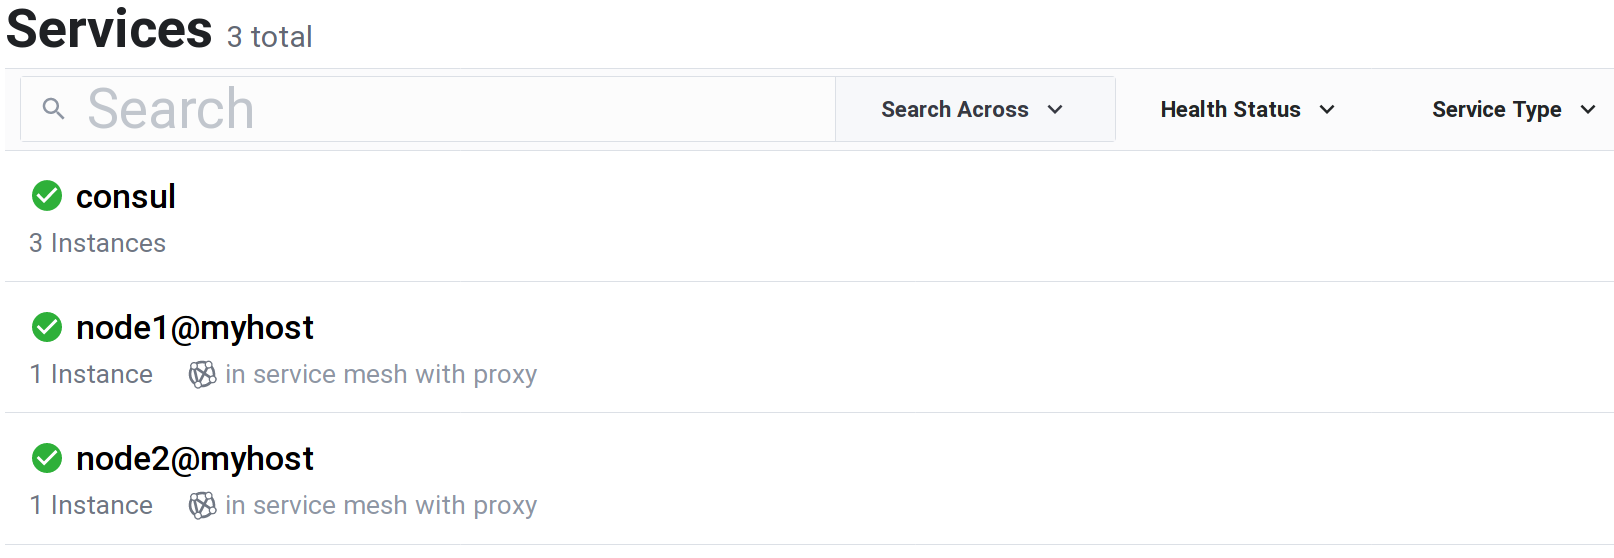Open the node1@myhost service details

[x=195, y=328]
